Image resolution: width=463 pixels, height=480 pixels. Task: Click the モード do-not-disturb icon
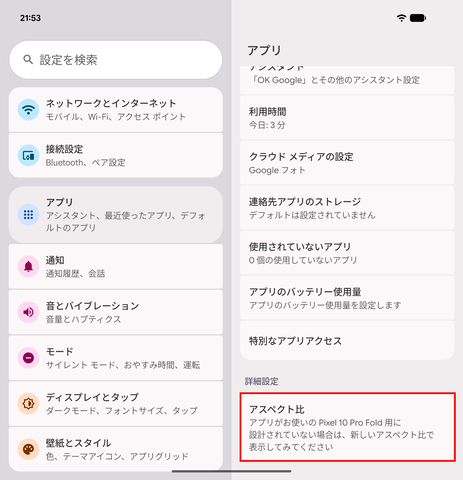coord(28,358)
